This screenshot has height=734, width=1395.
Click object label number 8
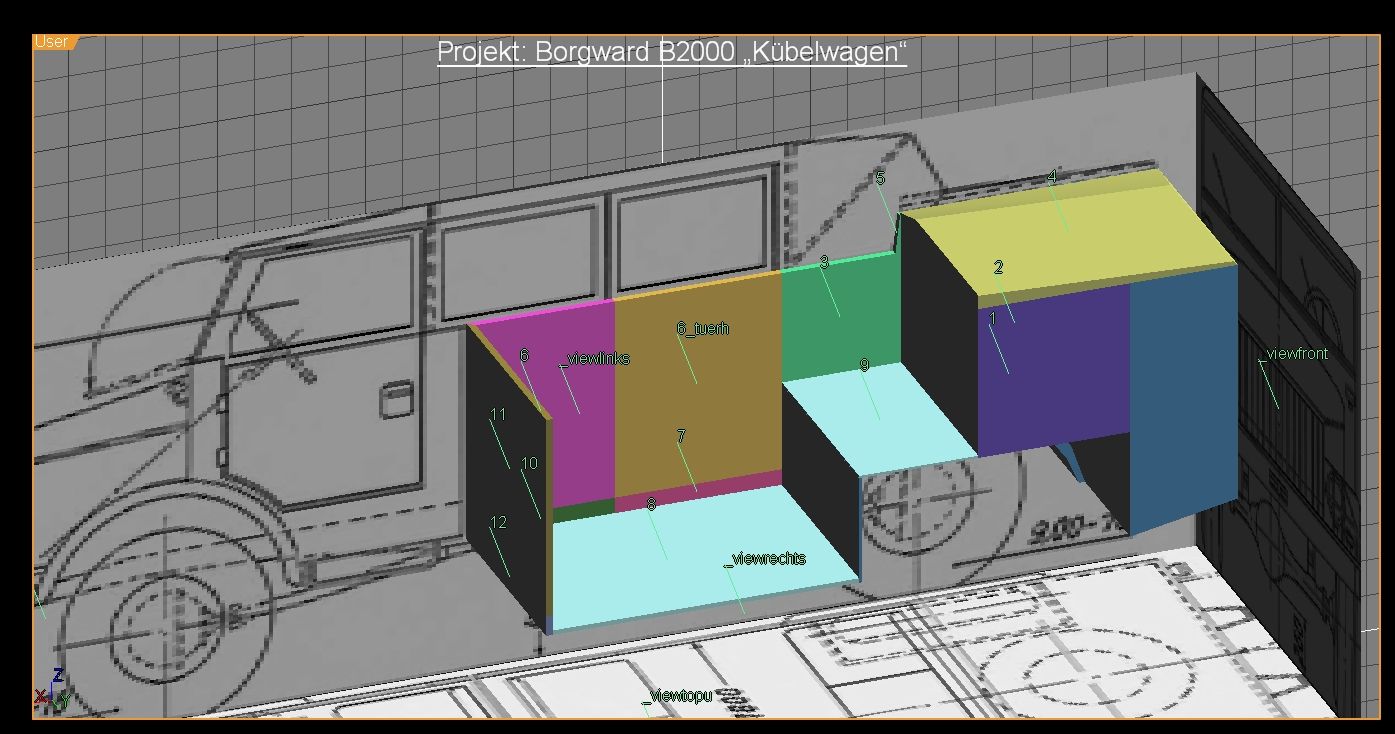[x=651, y=504]
